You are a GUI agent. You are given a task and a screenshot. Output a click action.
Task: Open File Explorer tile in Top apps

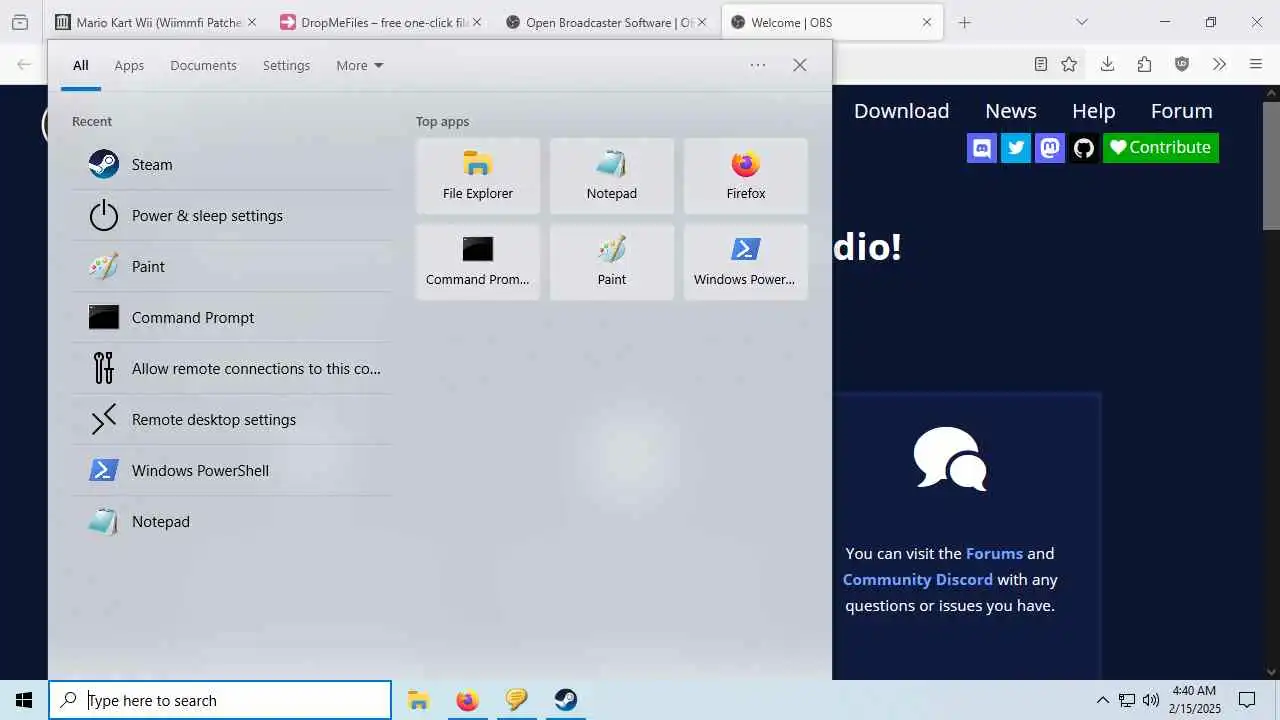tap(478, 176)
